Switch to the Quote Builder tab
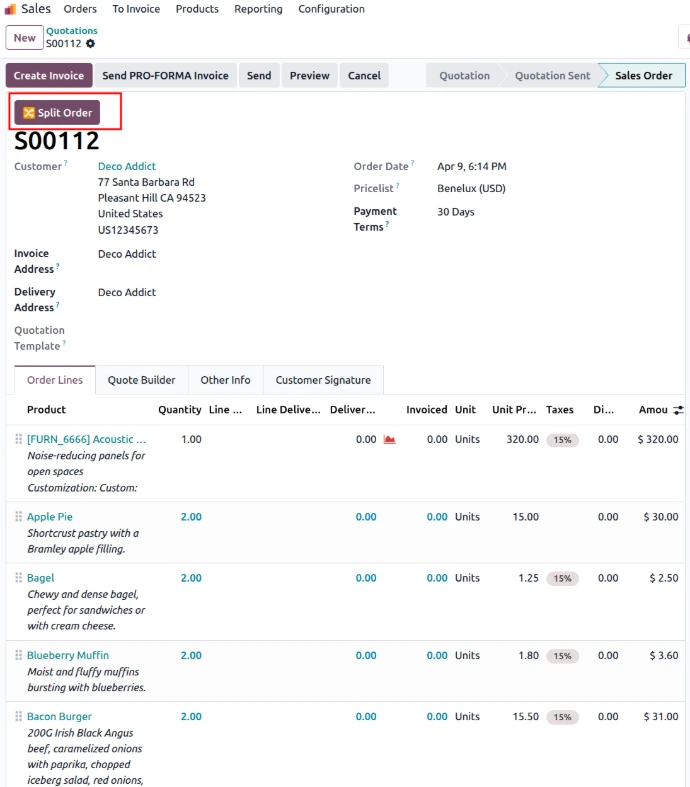 (141, 380)
